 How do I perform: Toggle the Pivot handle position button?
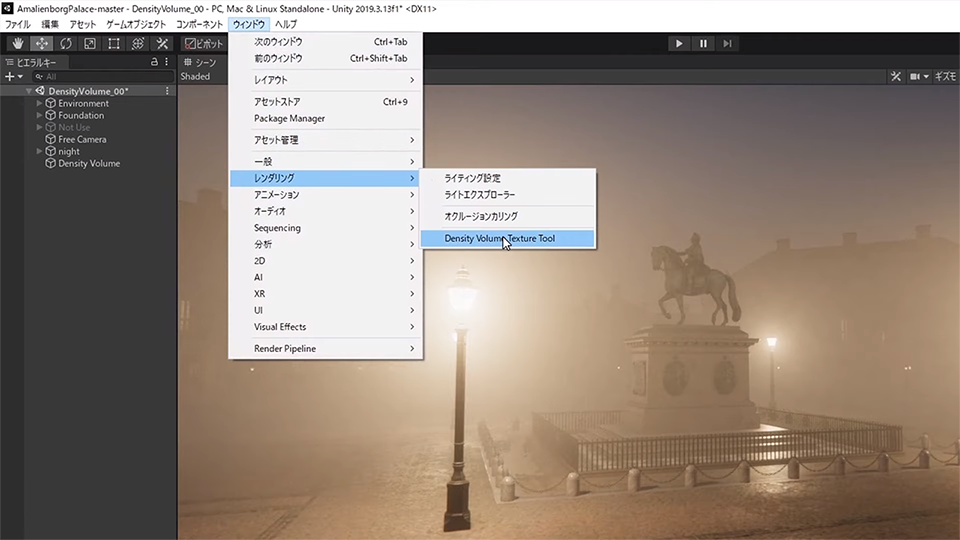[204, 44]
